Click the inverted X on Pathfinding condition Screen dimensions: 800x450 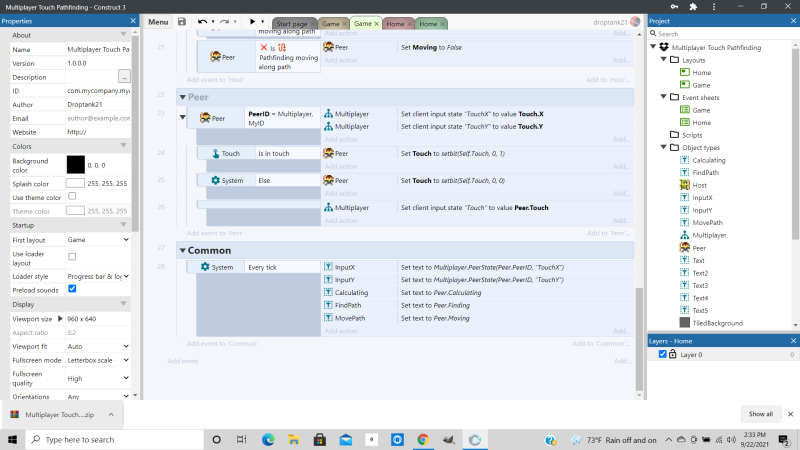point(264,47)
